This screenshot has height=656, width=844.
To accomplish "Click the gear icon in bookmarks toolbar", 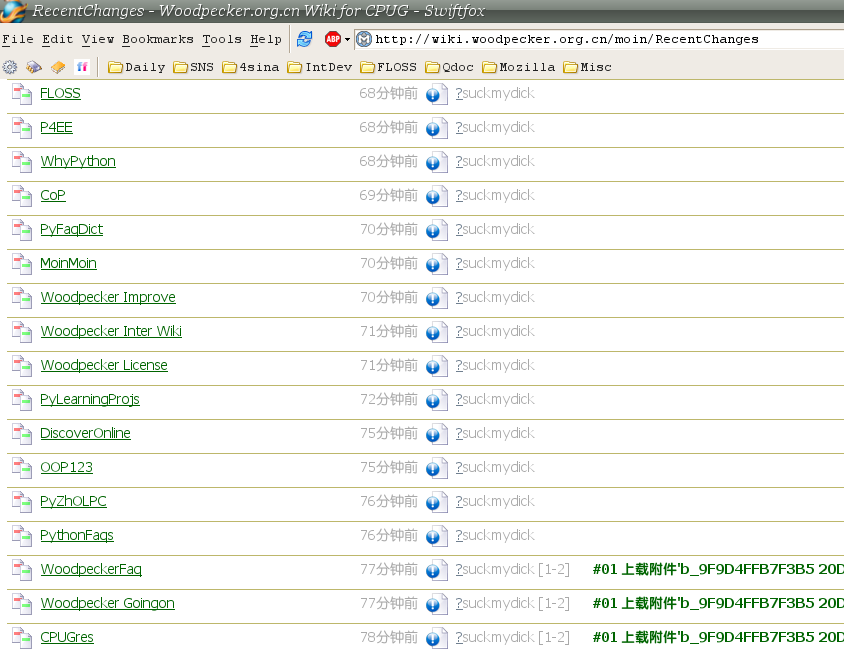I will tap(10, 67).
